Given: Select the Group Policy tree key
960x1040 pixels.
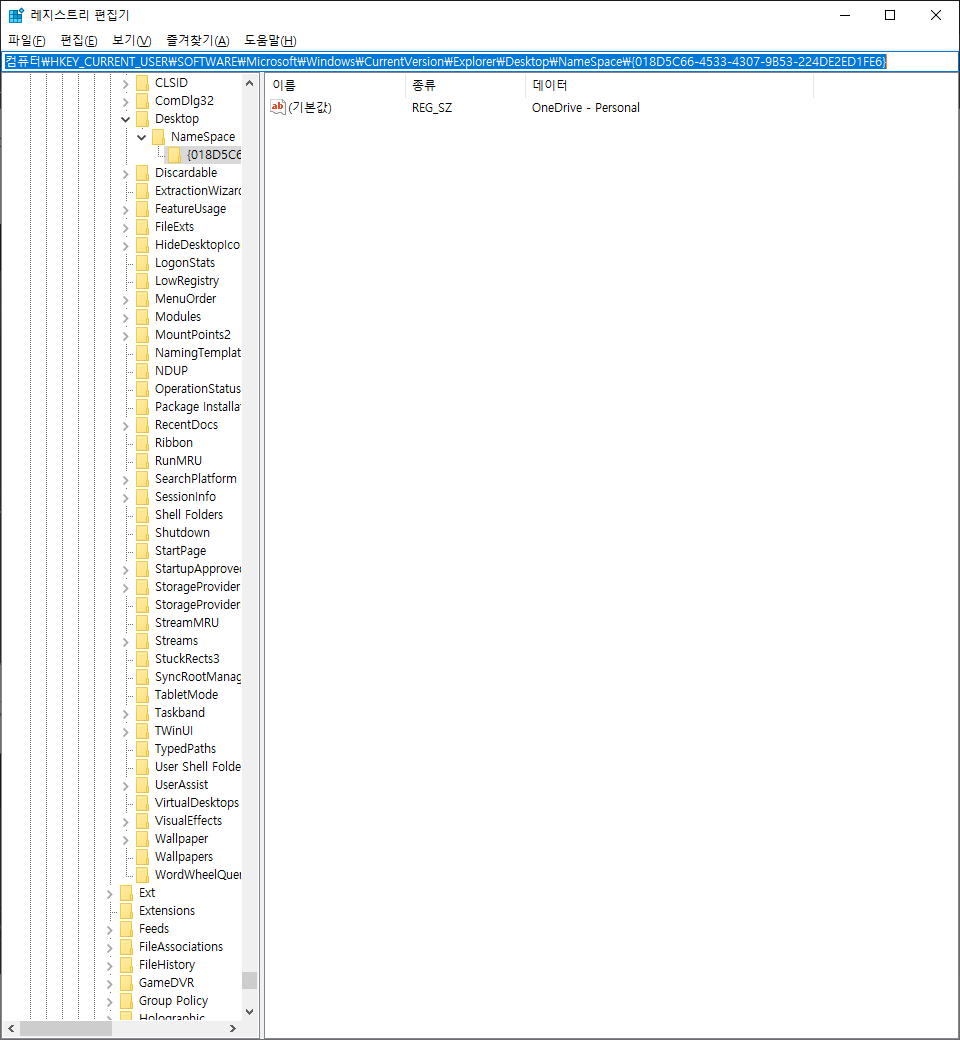Looking at the screenshot, I should click(173, 1001).
